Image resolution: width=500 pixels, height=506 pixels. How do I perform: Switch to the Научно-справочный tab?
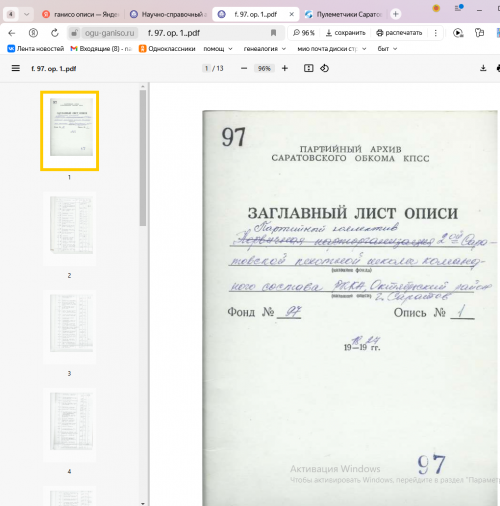[x=168, y=14]
